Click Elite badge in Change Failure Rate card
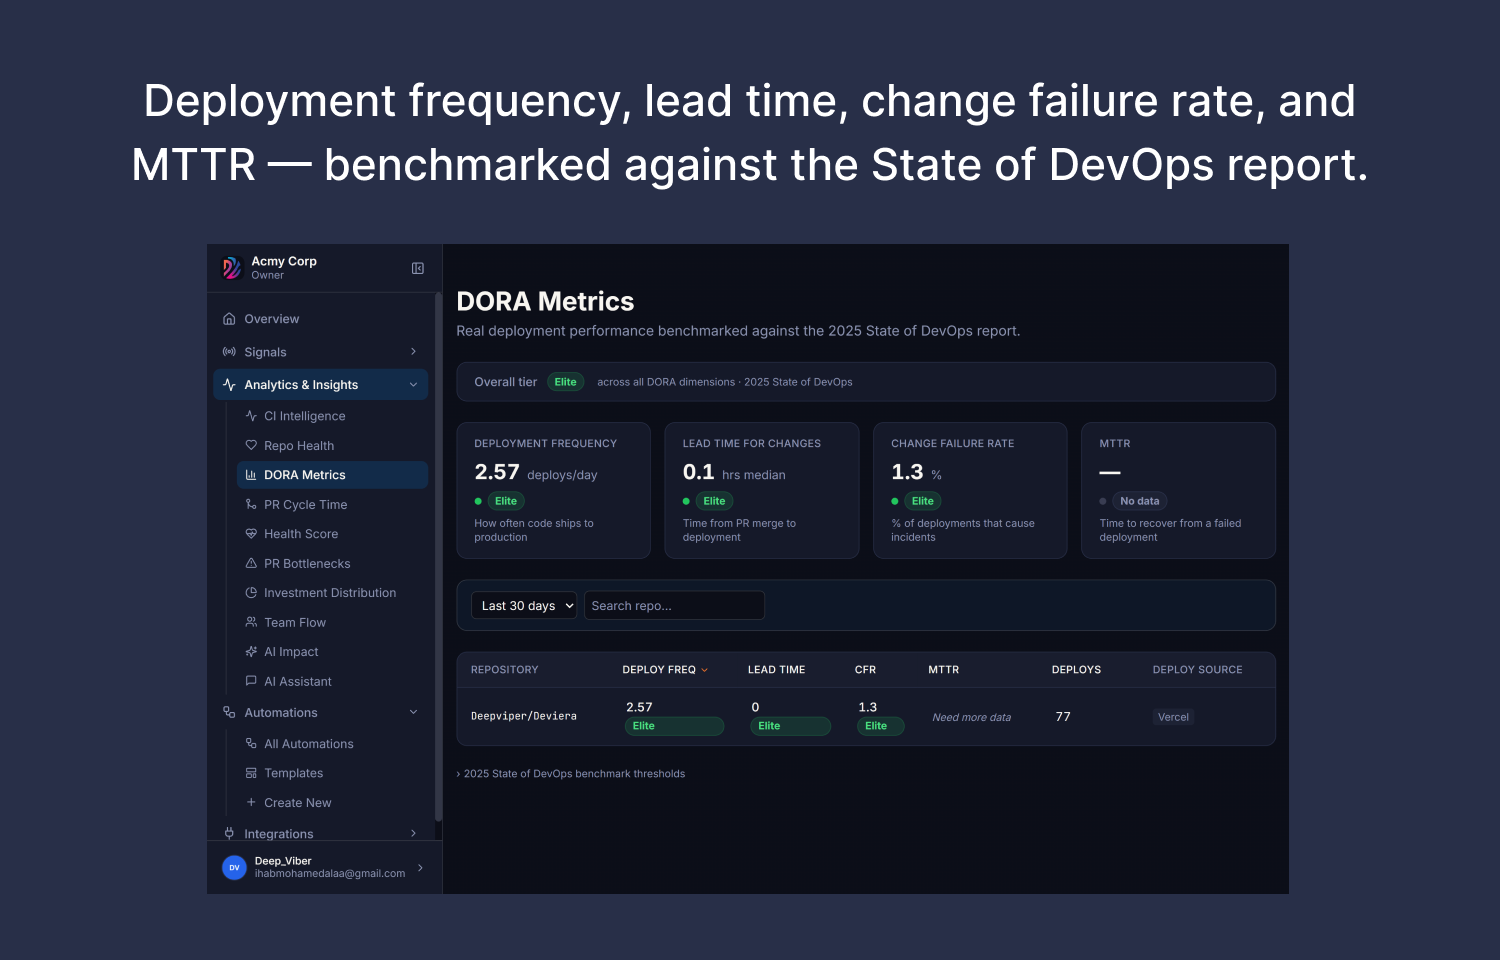 pos(922,501)
